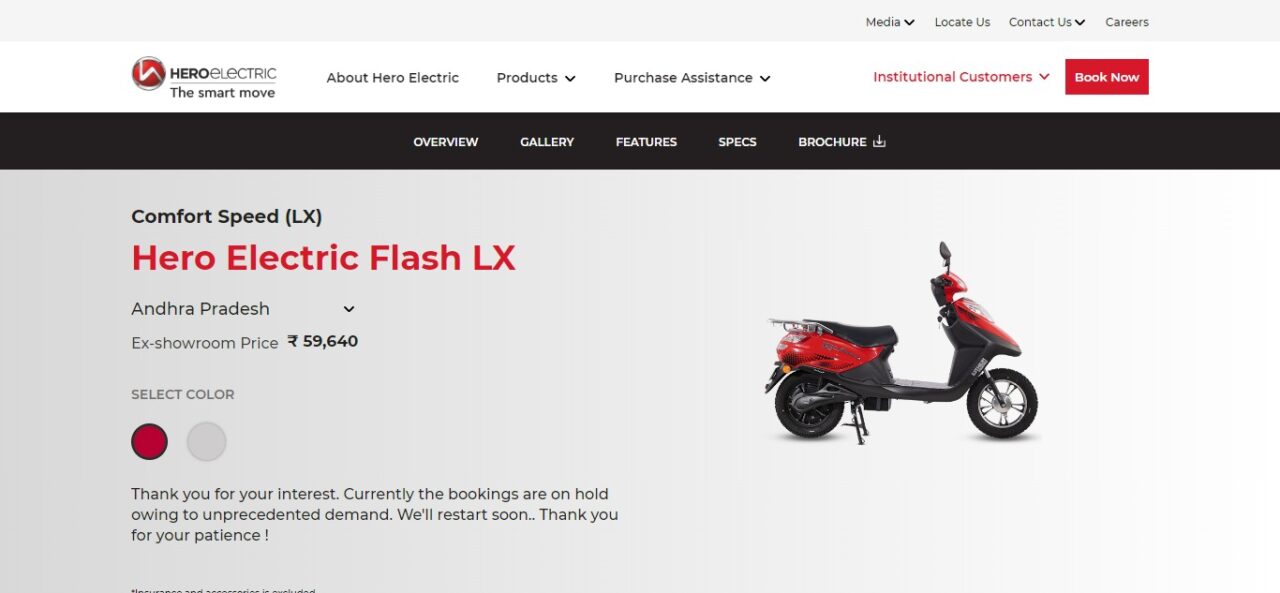Open the Locate Us link
Viewport: 1280px width, 593px height.
click(x=962, y=22)
